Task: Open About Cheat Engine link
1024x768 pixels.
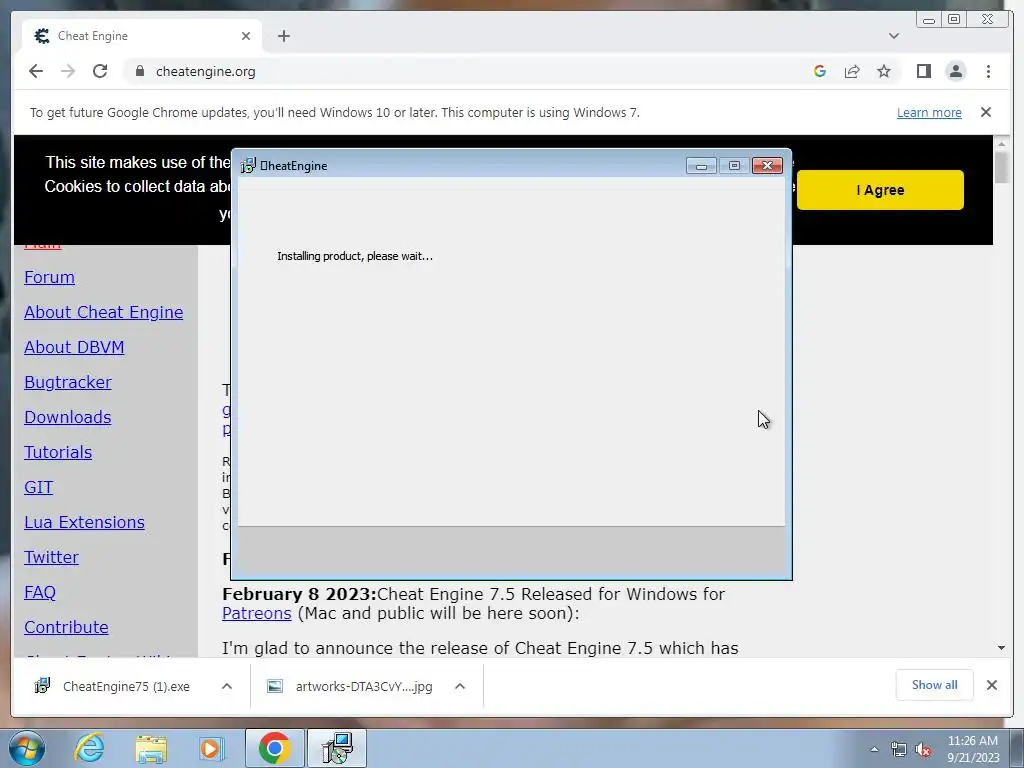Action: click(x=104, y=312)
